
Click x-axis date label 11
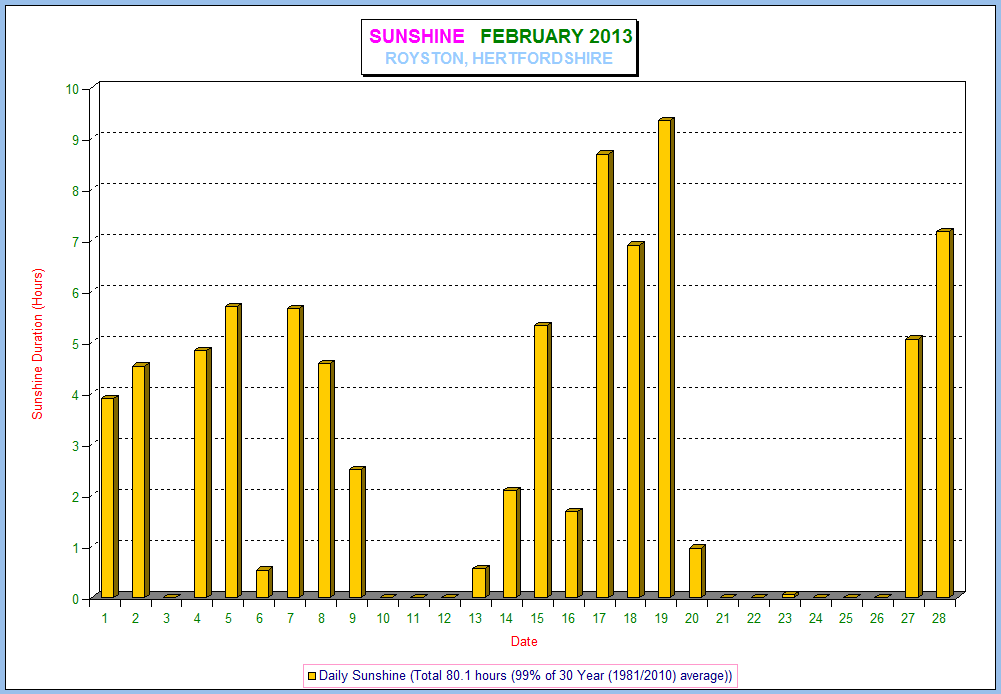click(414, 618)
